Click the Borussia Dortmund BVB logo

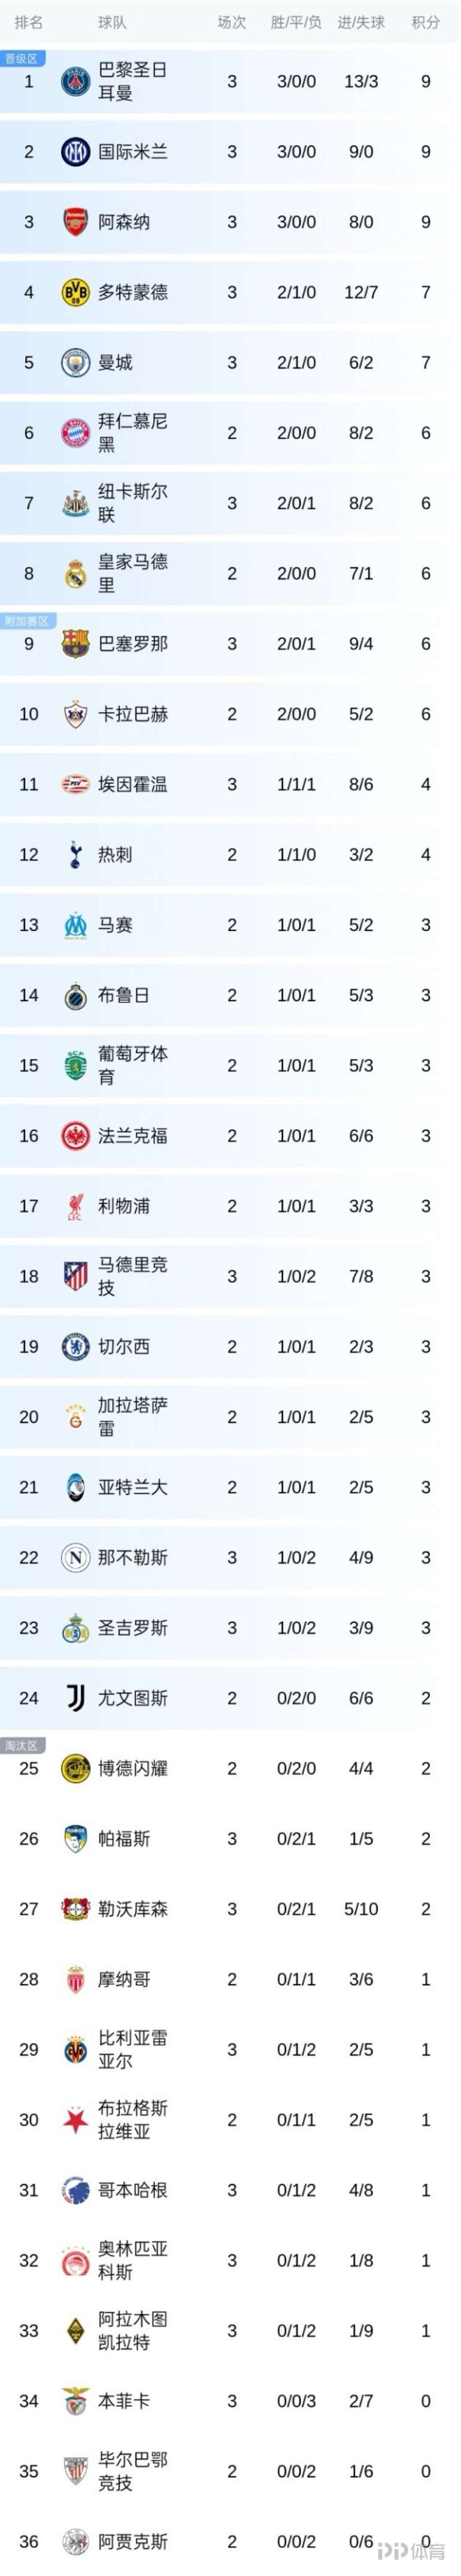[x=75, y=292]
